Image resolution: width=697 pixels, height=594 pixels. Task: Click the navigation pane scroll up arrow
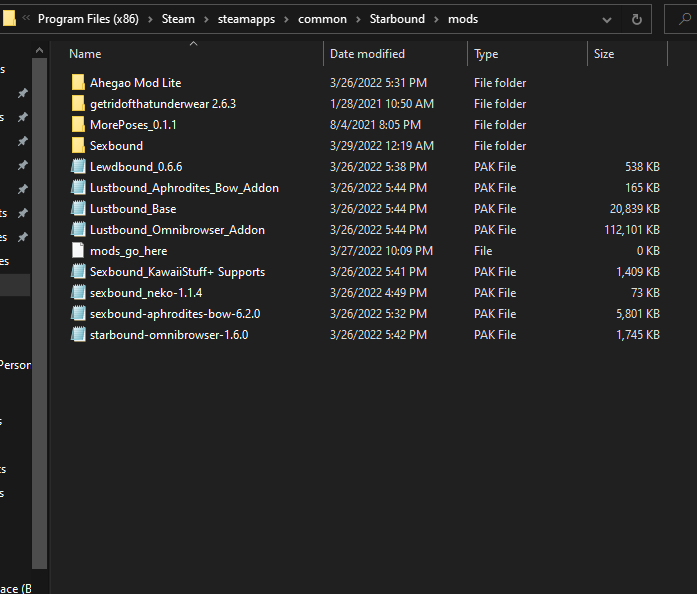pos(40,51)
